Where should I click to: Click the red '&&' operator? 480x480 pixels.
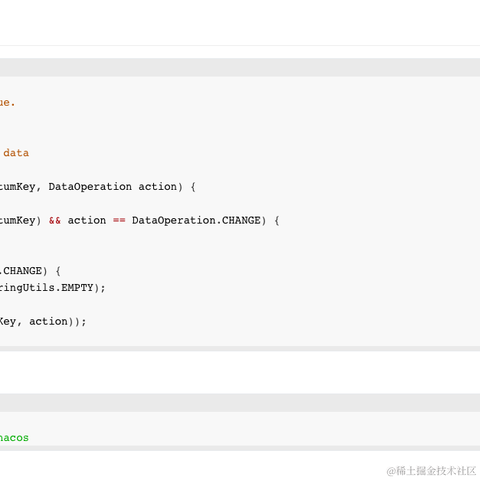(55, 221)
